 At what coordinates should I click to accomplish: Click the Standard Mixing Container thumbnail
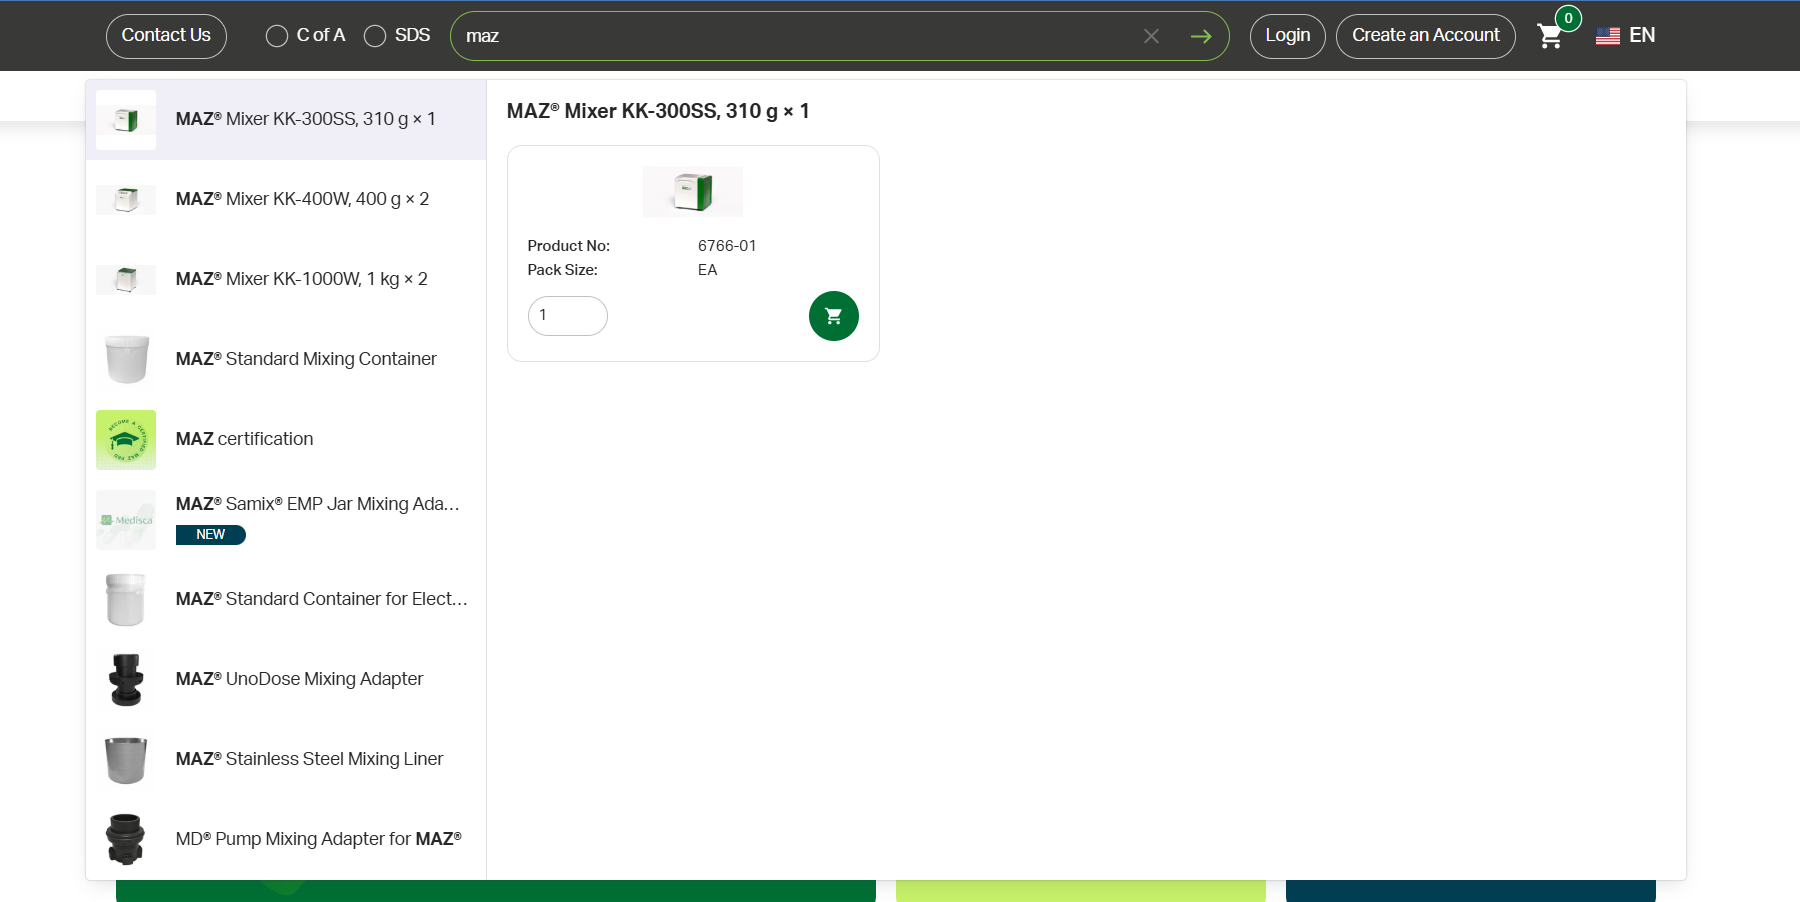[127, 359]
